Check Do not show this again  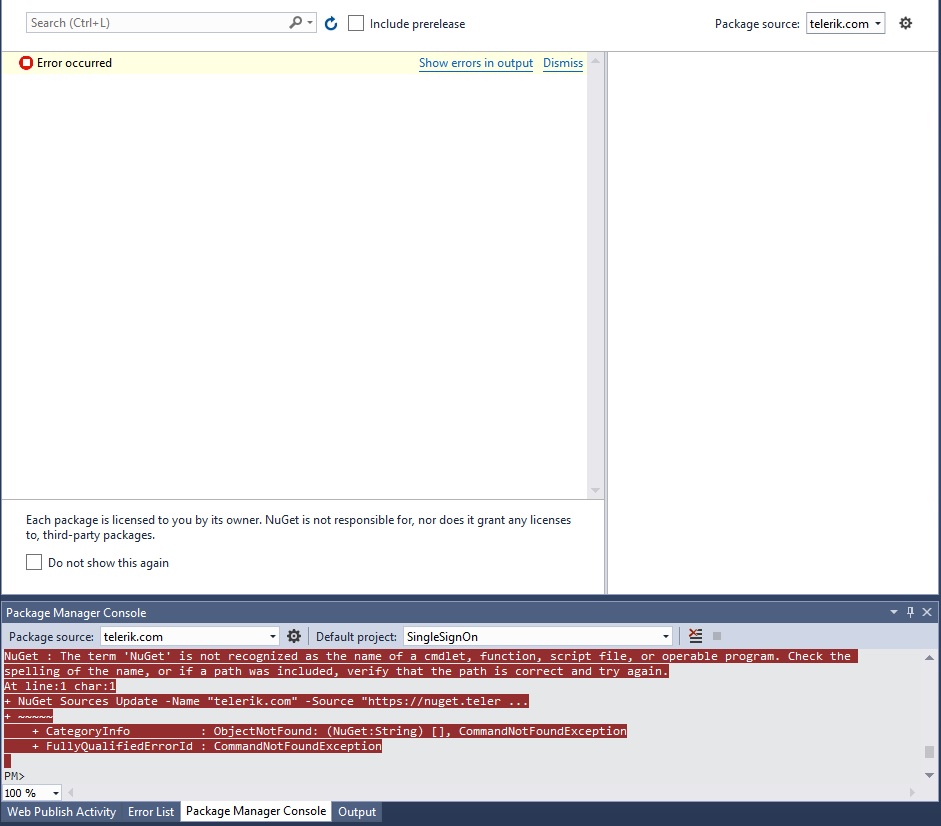click(x=34, y=562)
